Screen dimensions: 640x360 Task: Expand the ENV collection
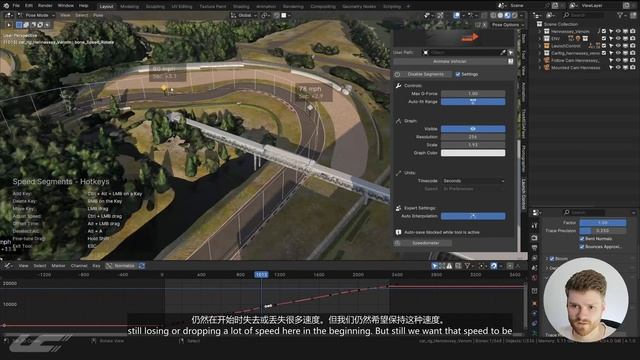(540, 39)
